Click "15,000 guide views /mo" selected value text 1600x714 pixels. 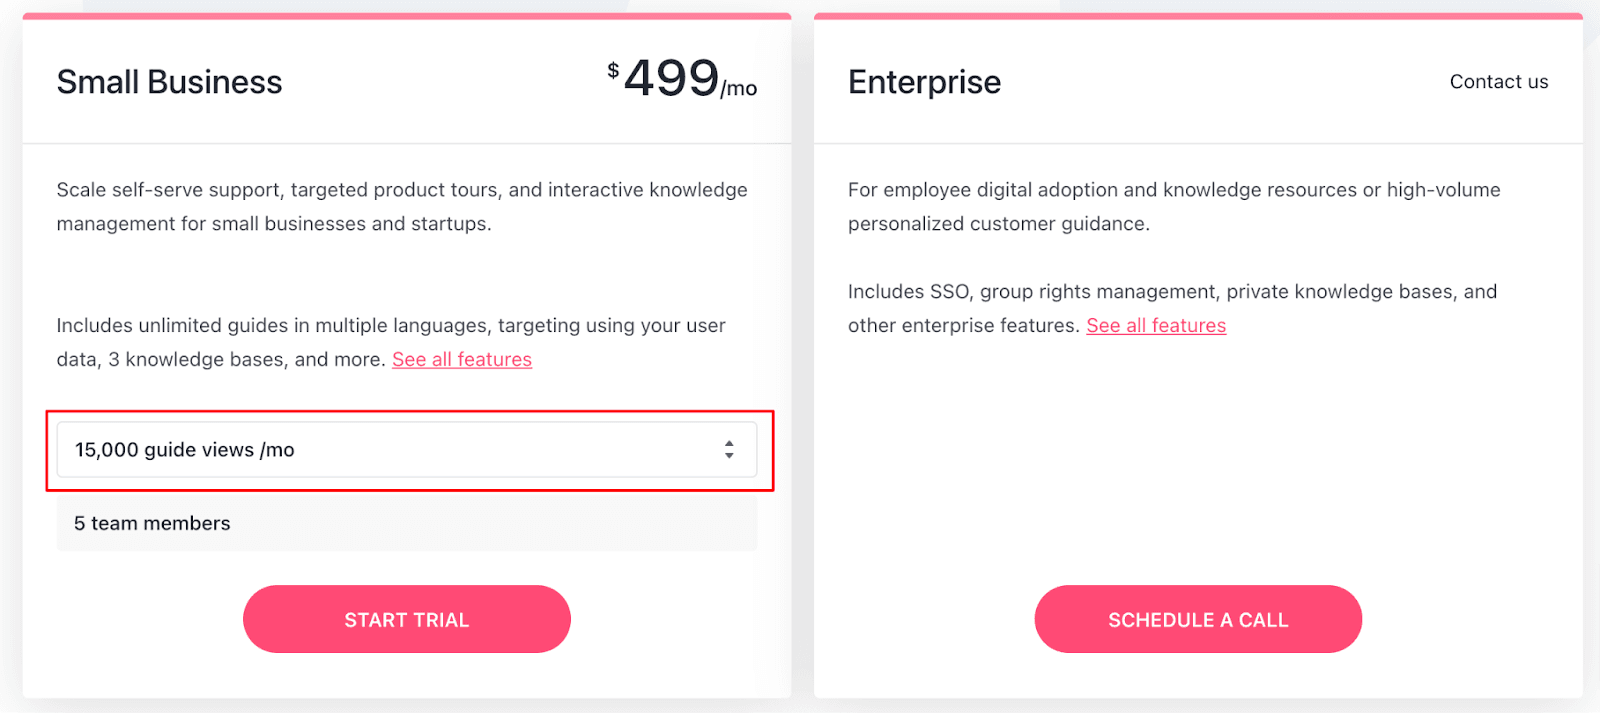coord(185,450)
